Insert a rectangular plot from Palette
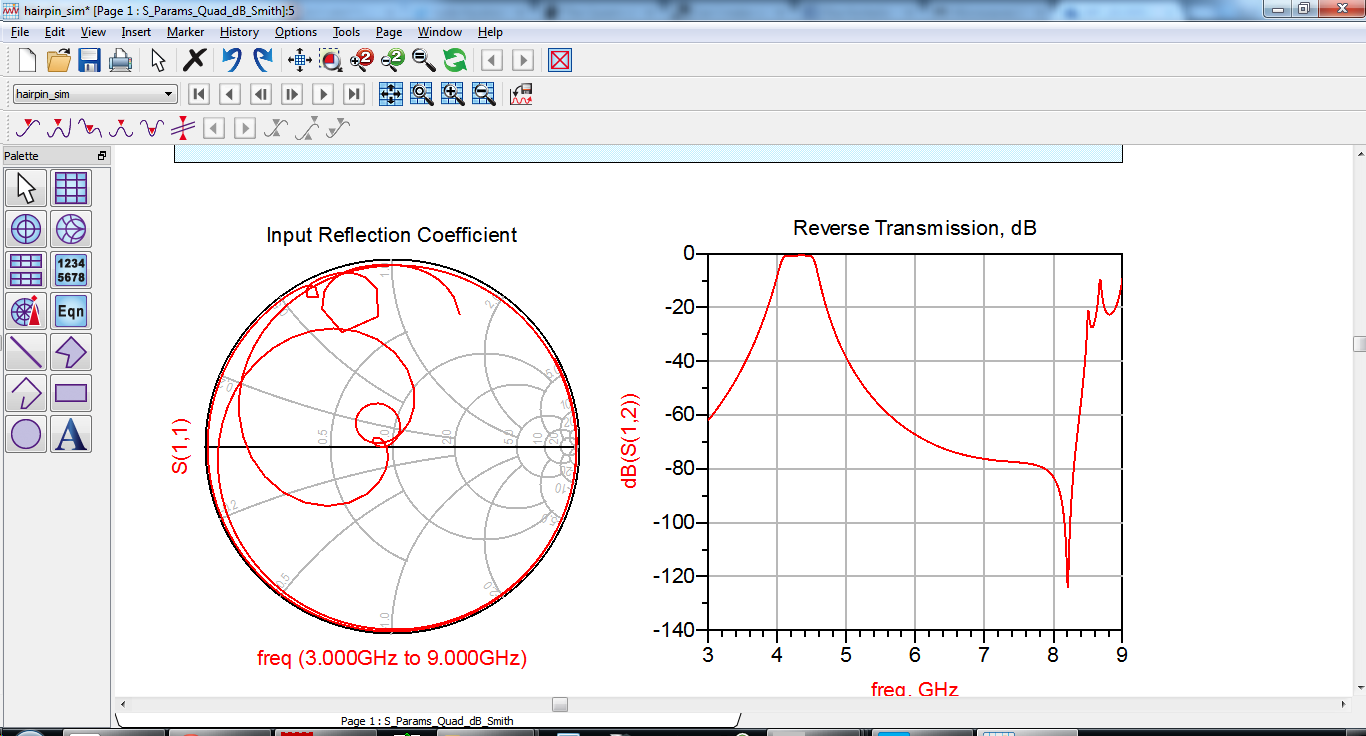 [71, 187]
